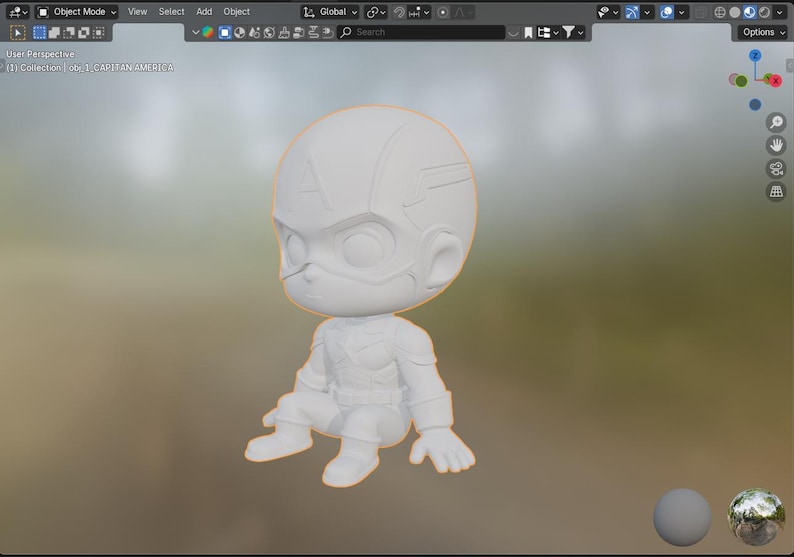Open the editor type selector

[x=18, y=12]
